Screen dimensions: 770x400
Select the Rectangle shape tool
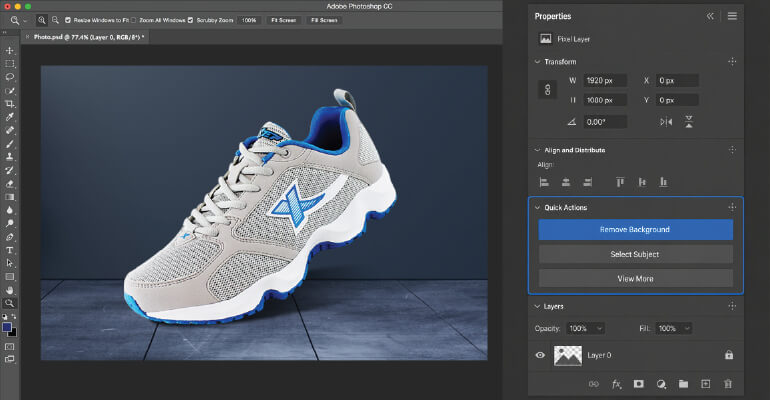click(x=9, y=277)
